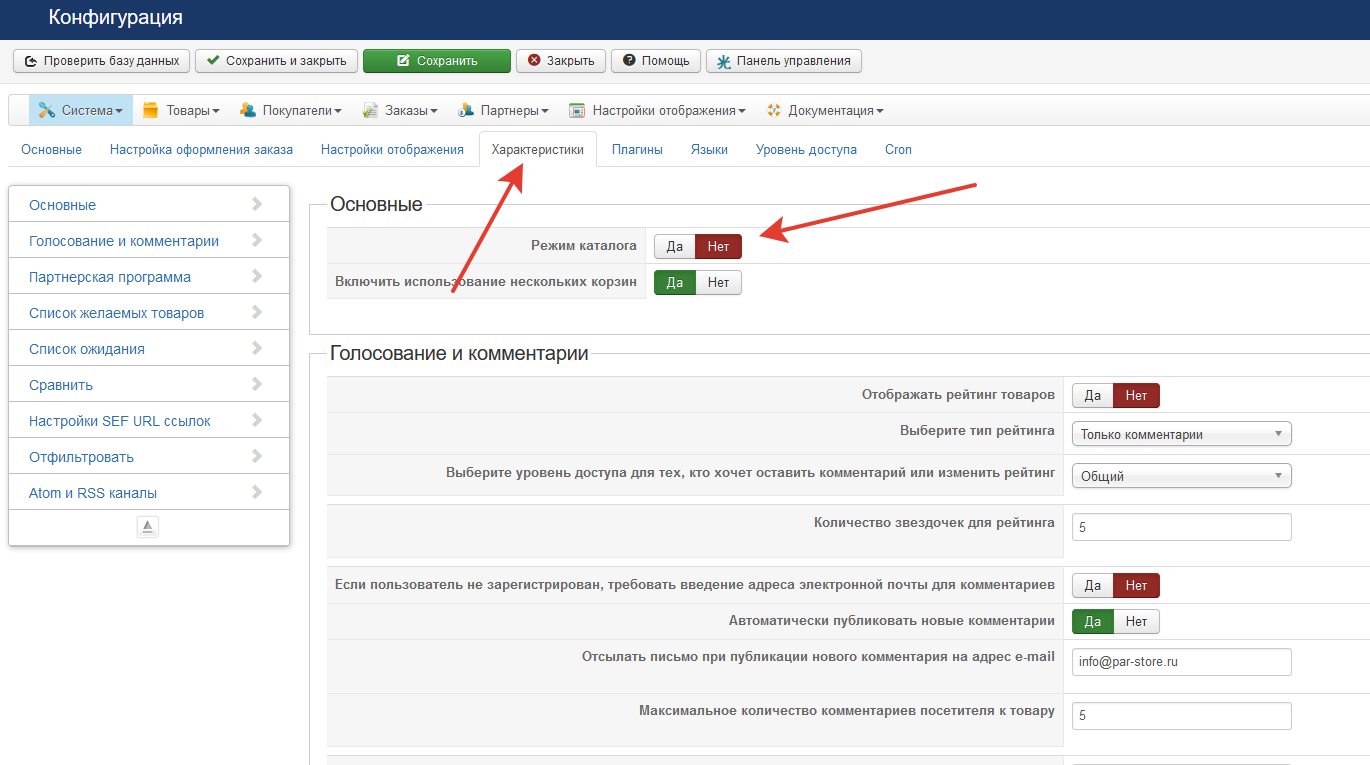Switch to the Плагины tab

(x=637, y=149)
